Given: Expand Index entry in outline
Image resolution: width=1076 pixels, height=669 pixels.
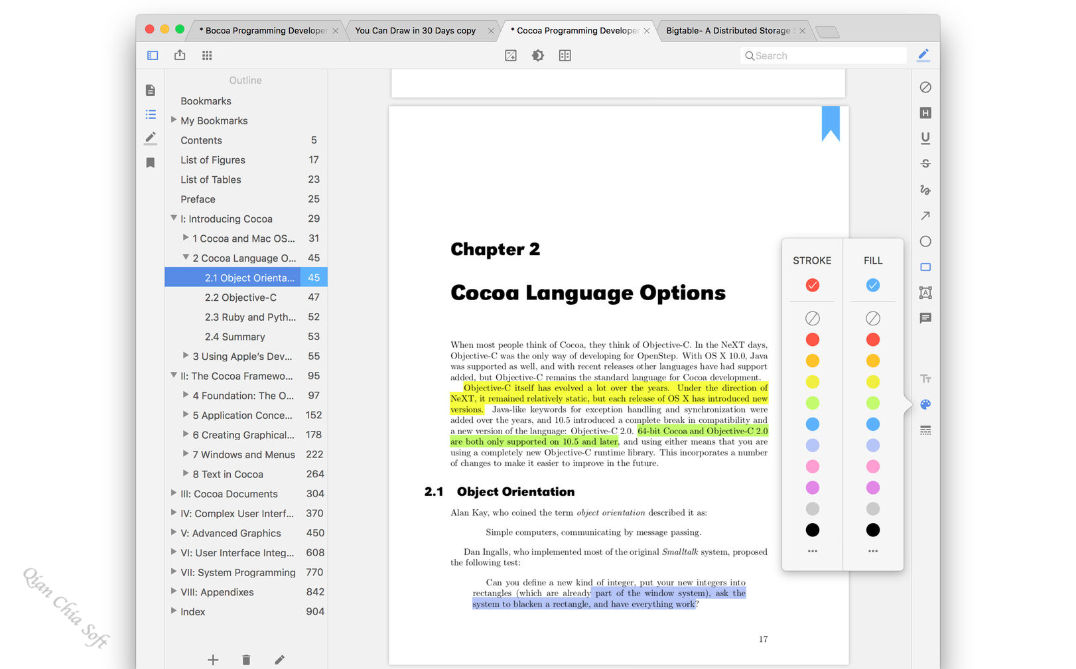Looking at the screenshot, I should pyautogui.click(x=174, y=611).
